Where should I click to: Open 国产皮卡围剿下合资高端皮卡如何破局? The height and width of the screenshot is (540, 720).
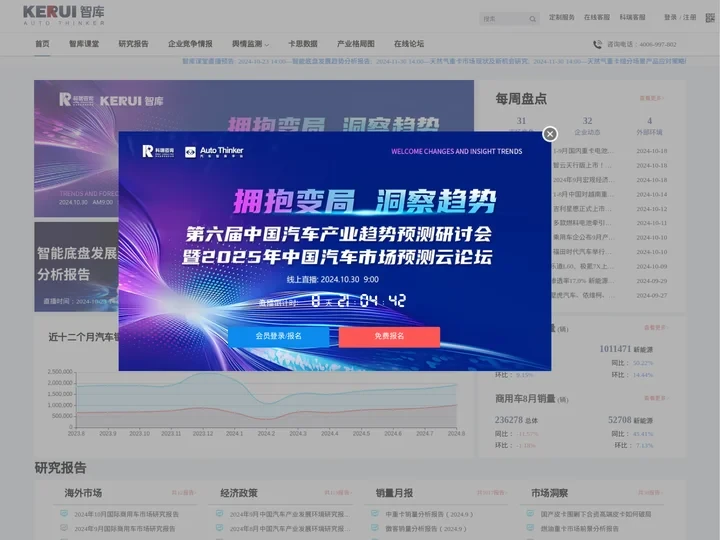pyautogui.click(x=596, y=514)
